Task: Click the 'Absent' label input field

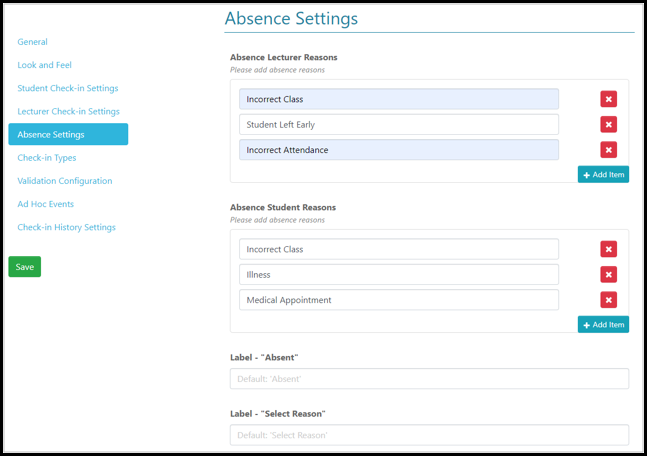Action: 429,379
